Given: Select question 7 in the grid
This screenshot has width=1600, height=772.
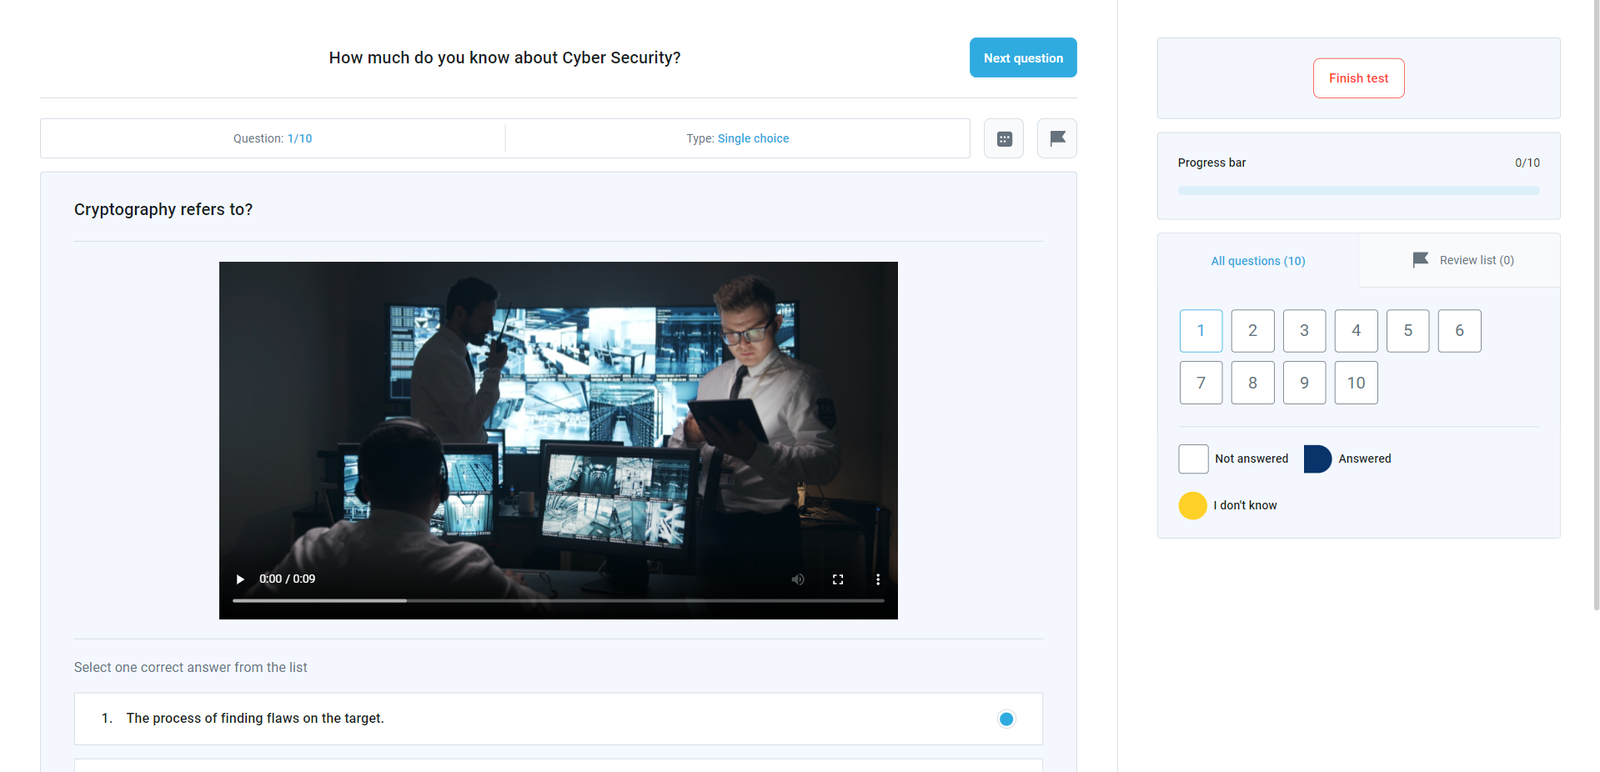Looking at the screenshot, I should pyautogui.click(x=1201, y=383).
